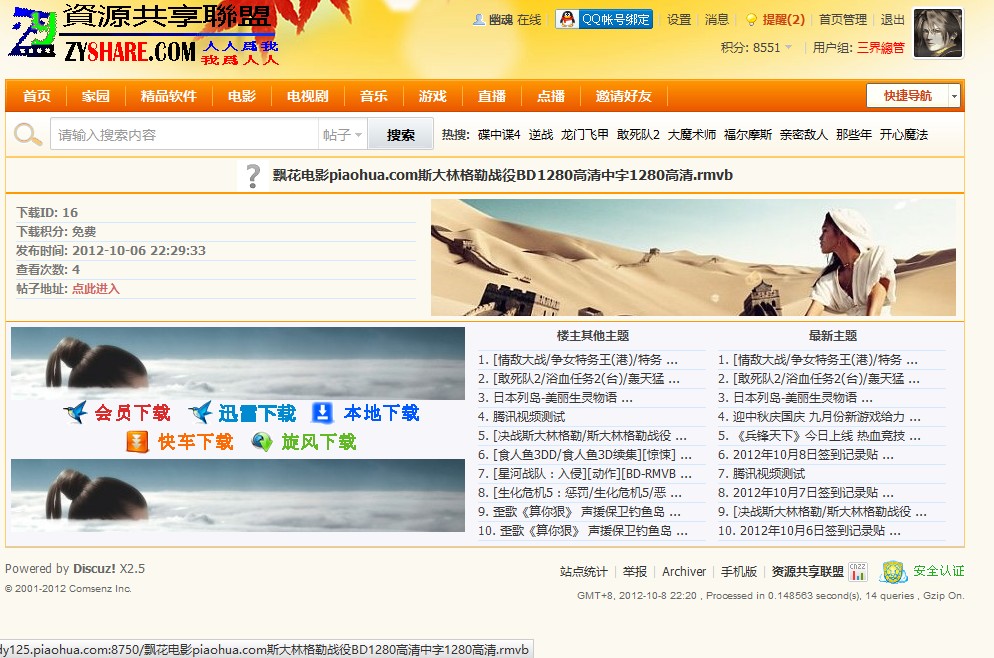Open the 电影 navigation tab
The width and height of the screenshot is (994, 658).
[x=242, y=96]
